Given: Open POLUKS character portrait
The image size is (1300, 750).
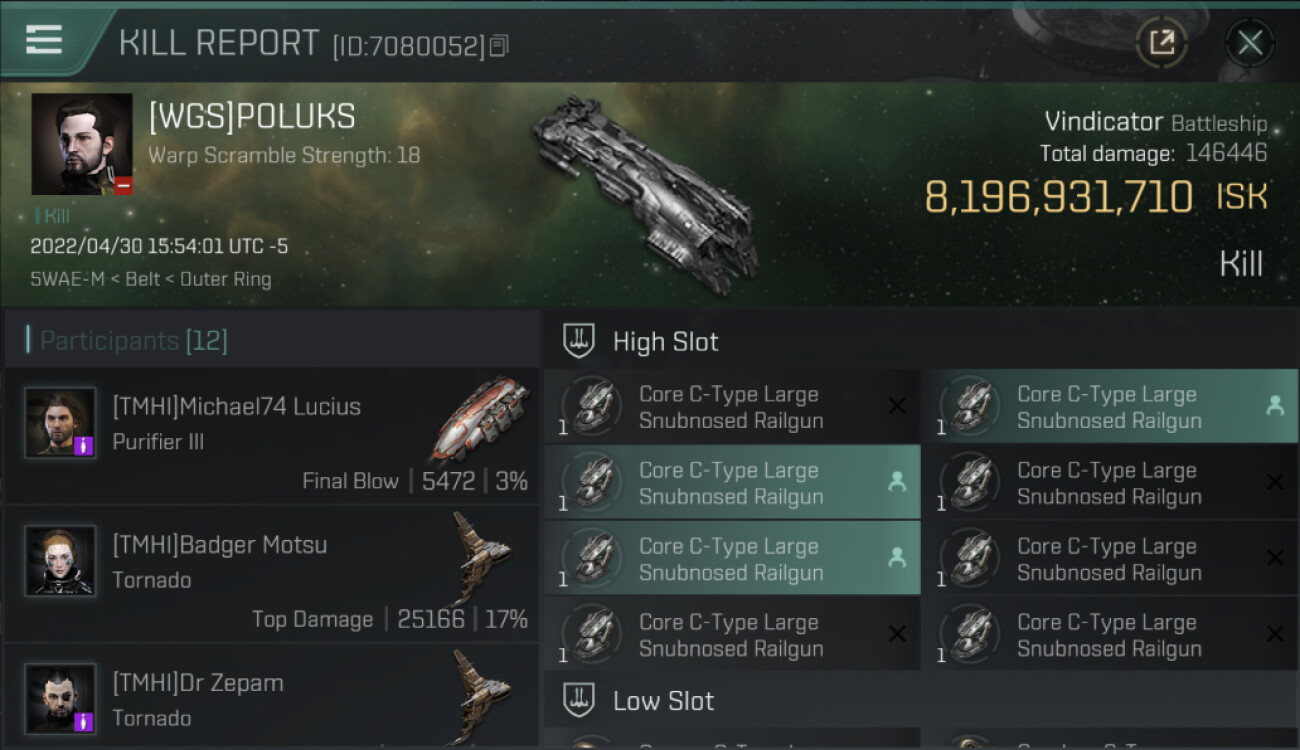Looking at the screenshot, I should pos(82,144).
